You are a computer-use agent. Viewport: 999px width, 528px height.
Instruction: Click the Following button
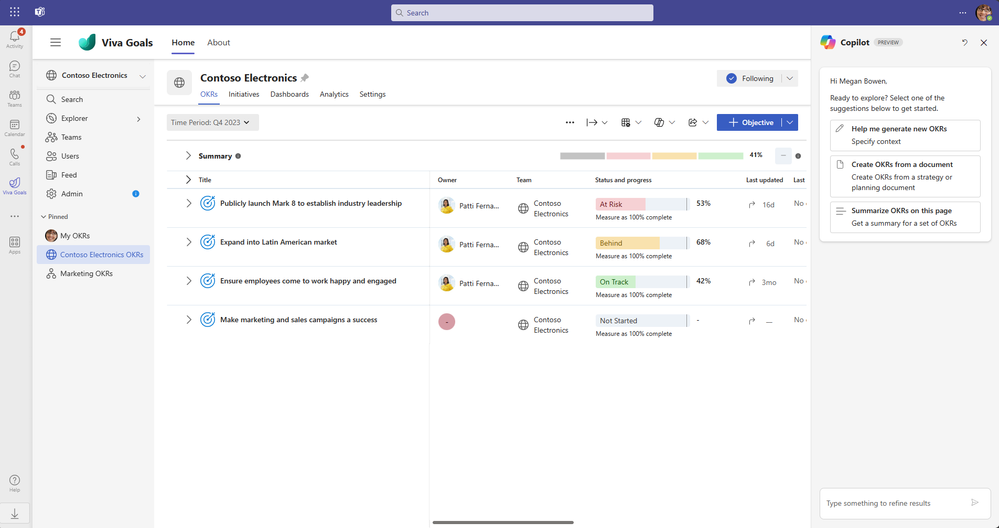(x=750, y=78)
